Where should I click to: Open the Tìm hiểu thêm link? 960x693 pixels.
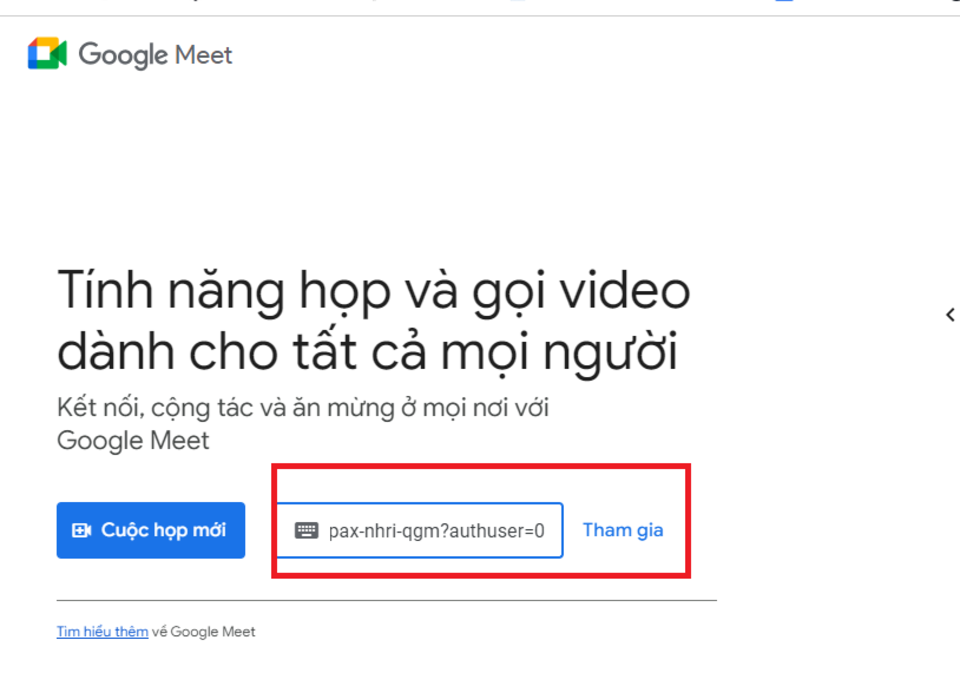(102, 632)
